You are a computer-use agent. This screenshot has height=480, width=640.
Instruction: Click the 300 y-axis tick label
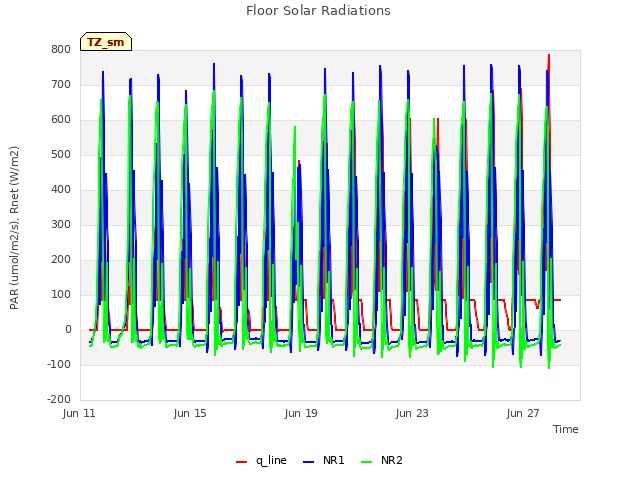coord(61,224)
